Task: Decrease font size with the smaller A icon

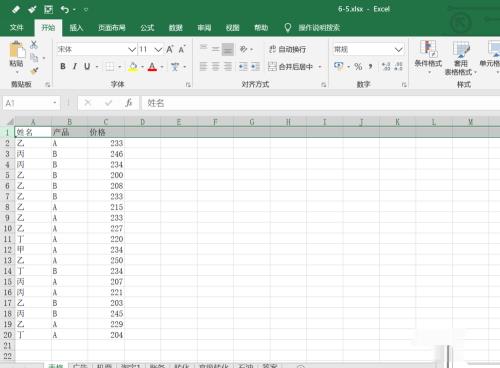Action: coord(182,49)
